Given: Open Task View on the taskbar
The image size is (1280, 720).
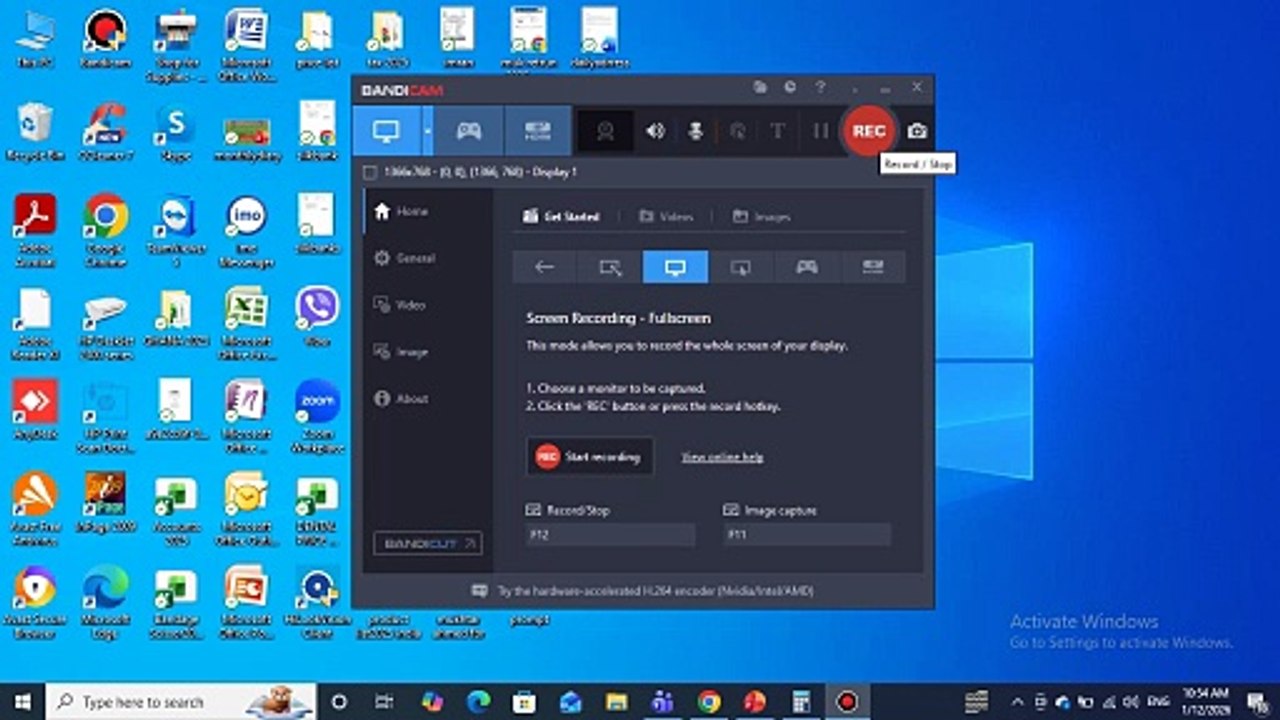Looking at the screenshot, I should tap(383, 702).
